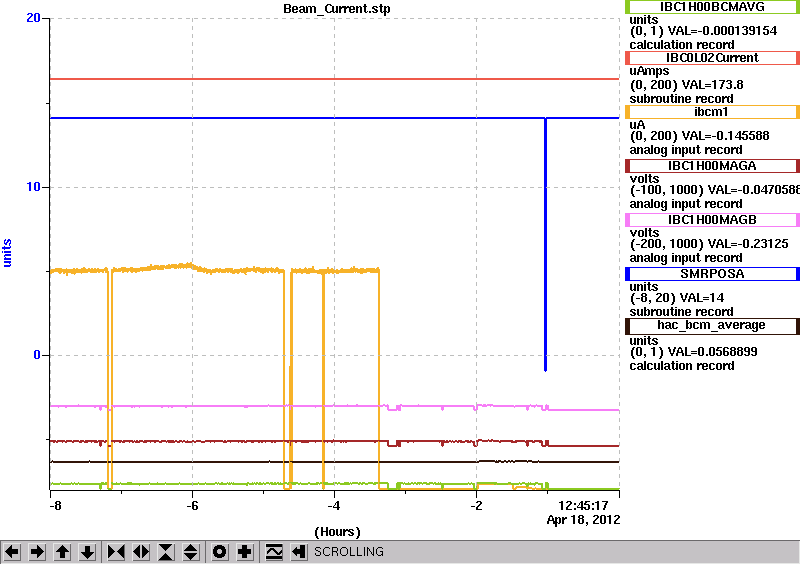
Task: Click 'subroutine record' under IBC0L02Current
Action: point(682,99)
